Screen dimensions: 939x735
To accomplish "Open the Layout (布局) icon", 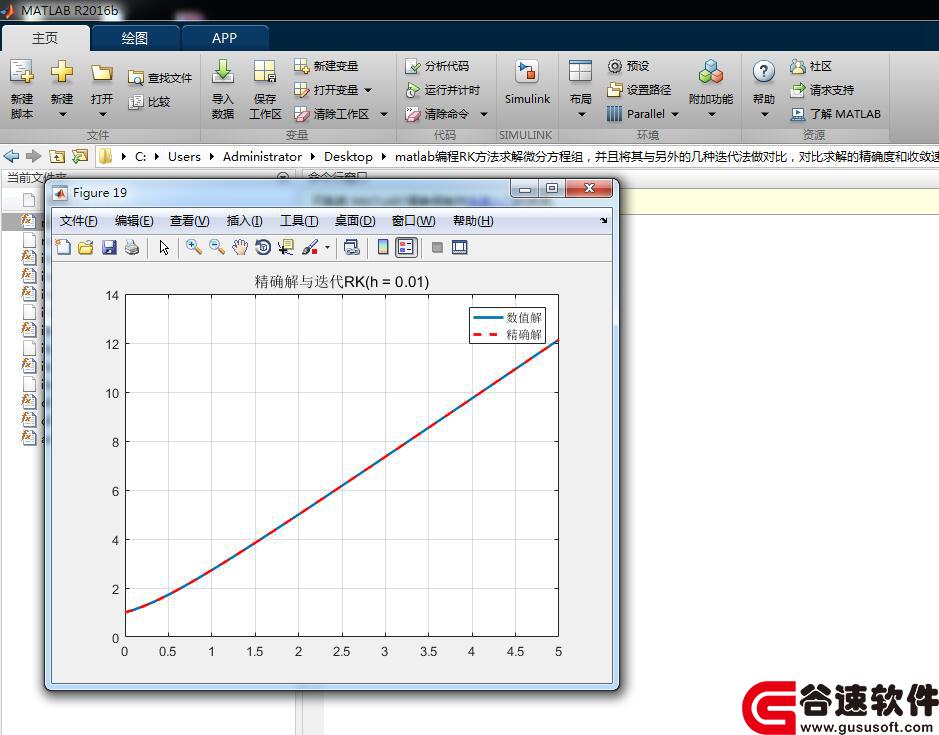I will (580, 71).
